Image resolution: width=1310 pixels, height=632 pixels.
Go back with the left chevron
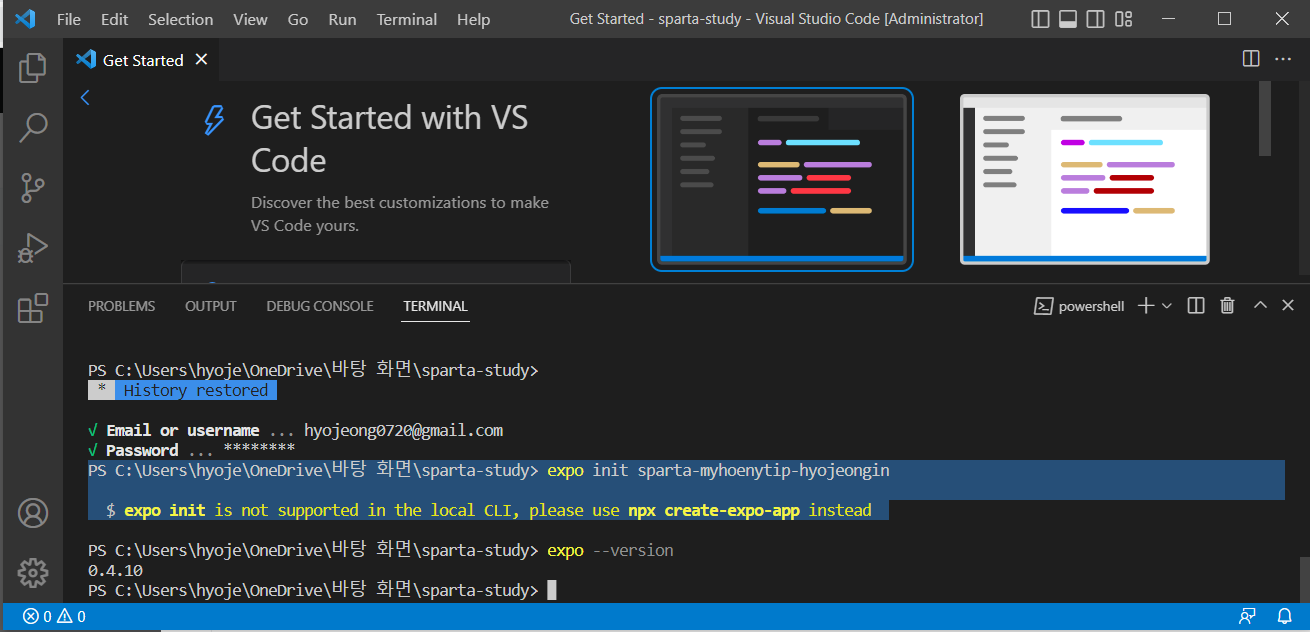[85, 97]
